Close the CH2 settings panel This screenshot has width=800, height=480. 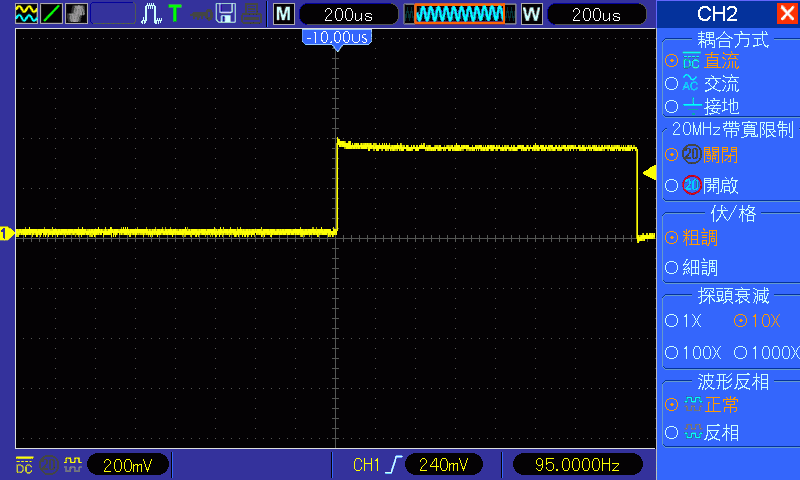click(787, 13)
